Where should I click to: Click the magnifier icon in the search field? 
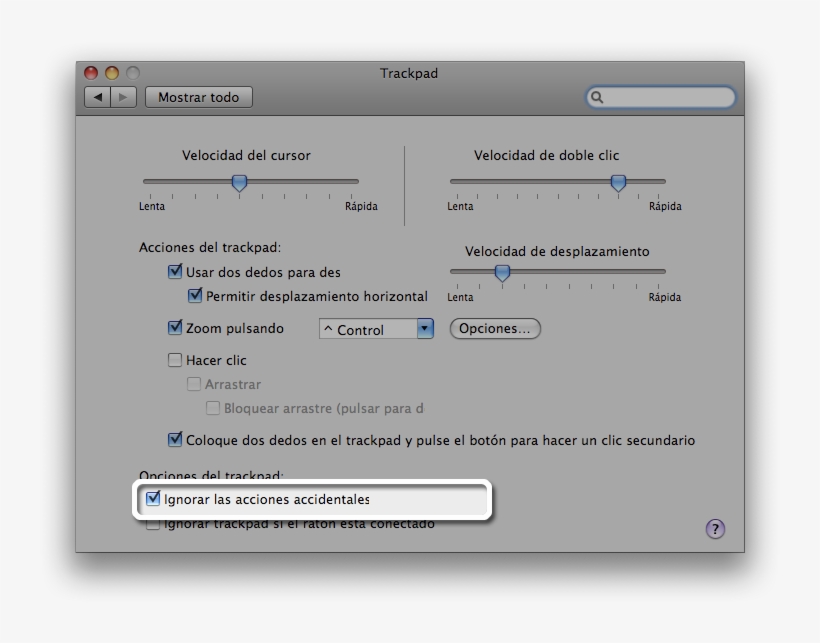click(x=599, y=97)
